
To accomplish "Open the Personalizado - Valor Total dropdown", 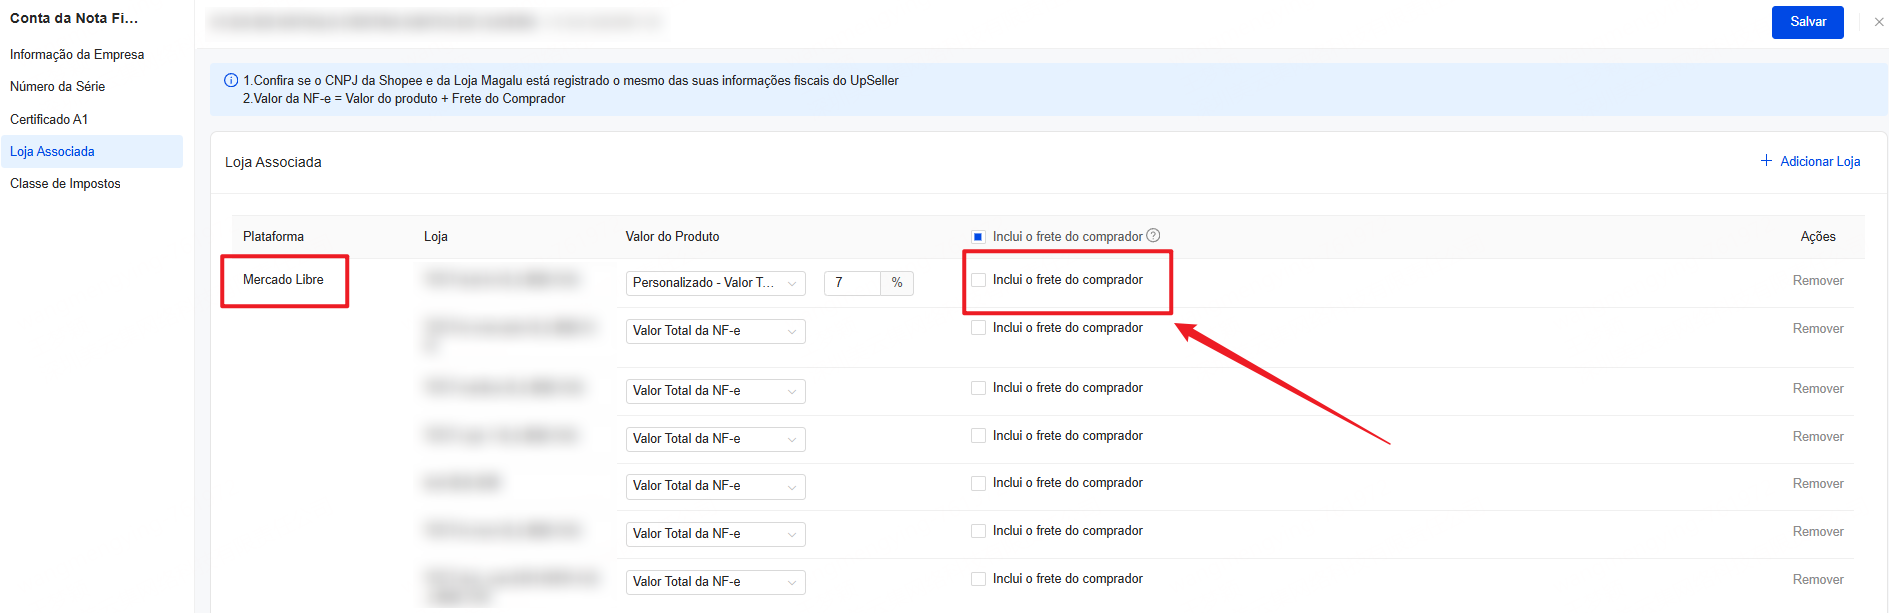I will [x=715, y=283].
